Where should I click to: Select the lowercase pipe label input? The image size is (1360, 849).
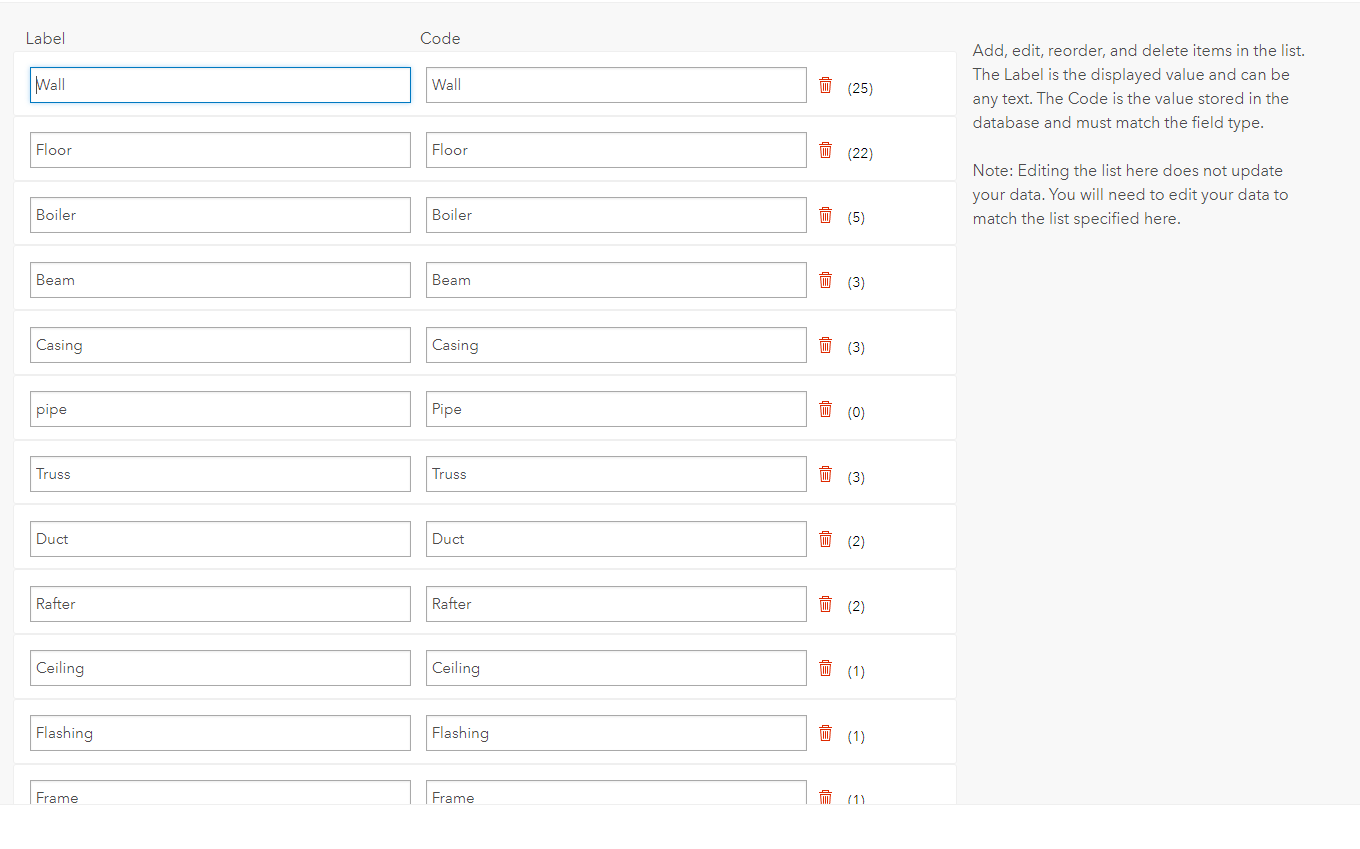[220, 409]
